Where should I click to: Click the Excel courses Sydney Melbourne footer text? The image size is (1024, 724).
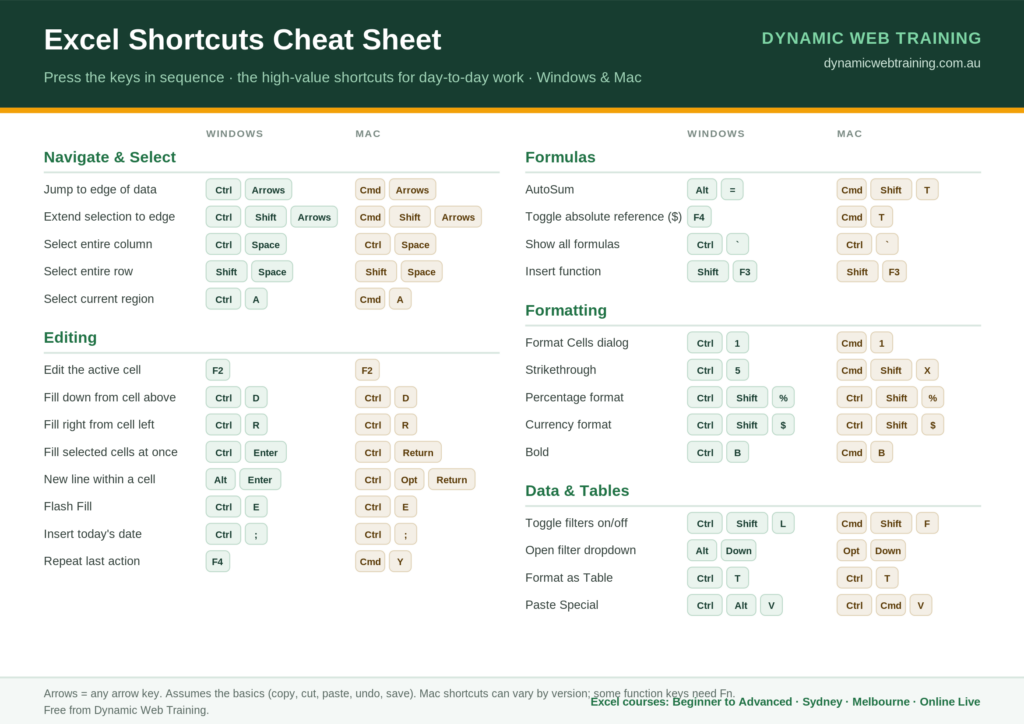coord(785,702)
